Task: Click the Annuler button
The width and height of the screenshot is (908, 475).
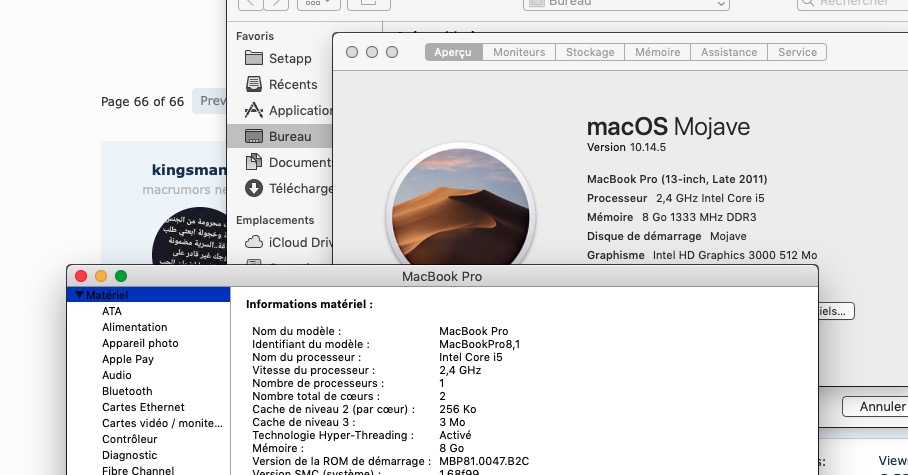Action: pyautogui.click(x=876, y=407)
